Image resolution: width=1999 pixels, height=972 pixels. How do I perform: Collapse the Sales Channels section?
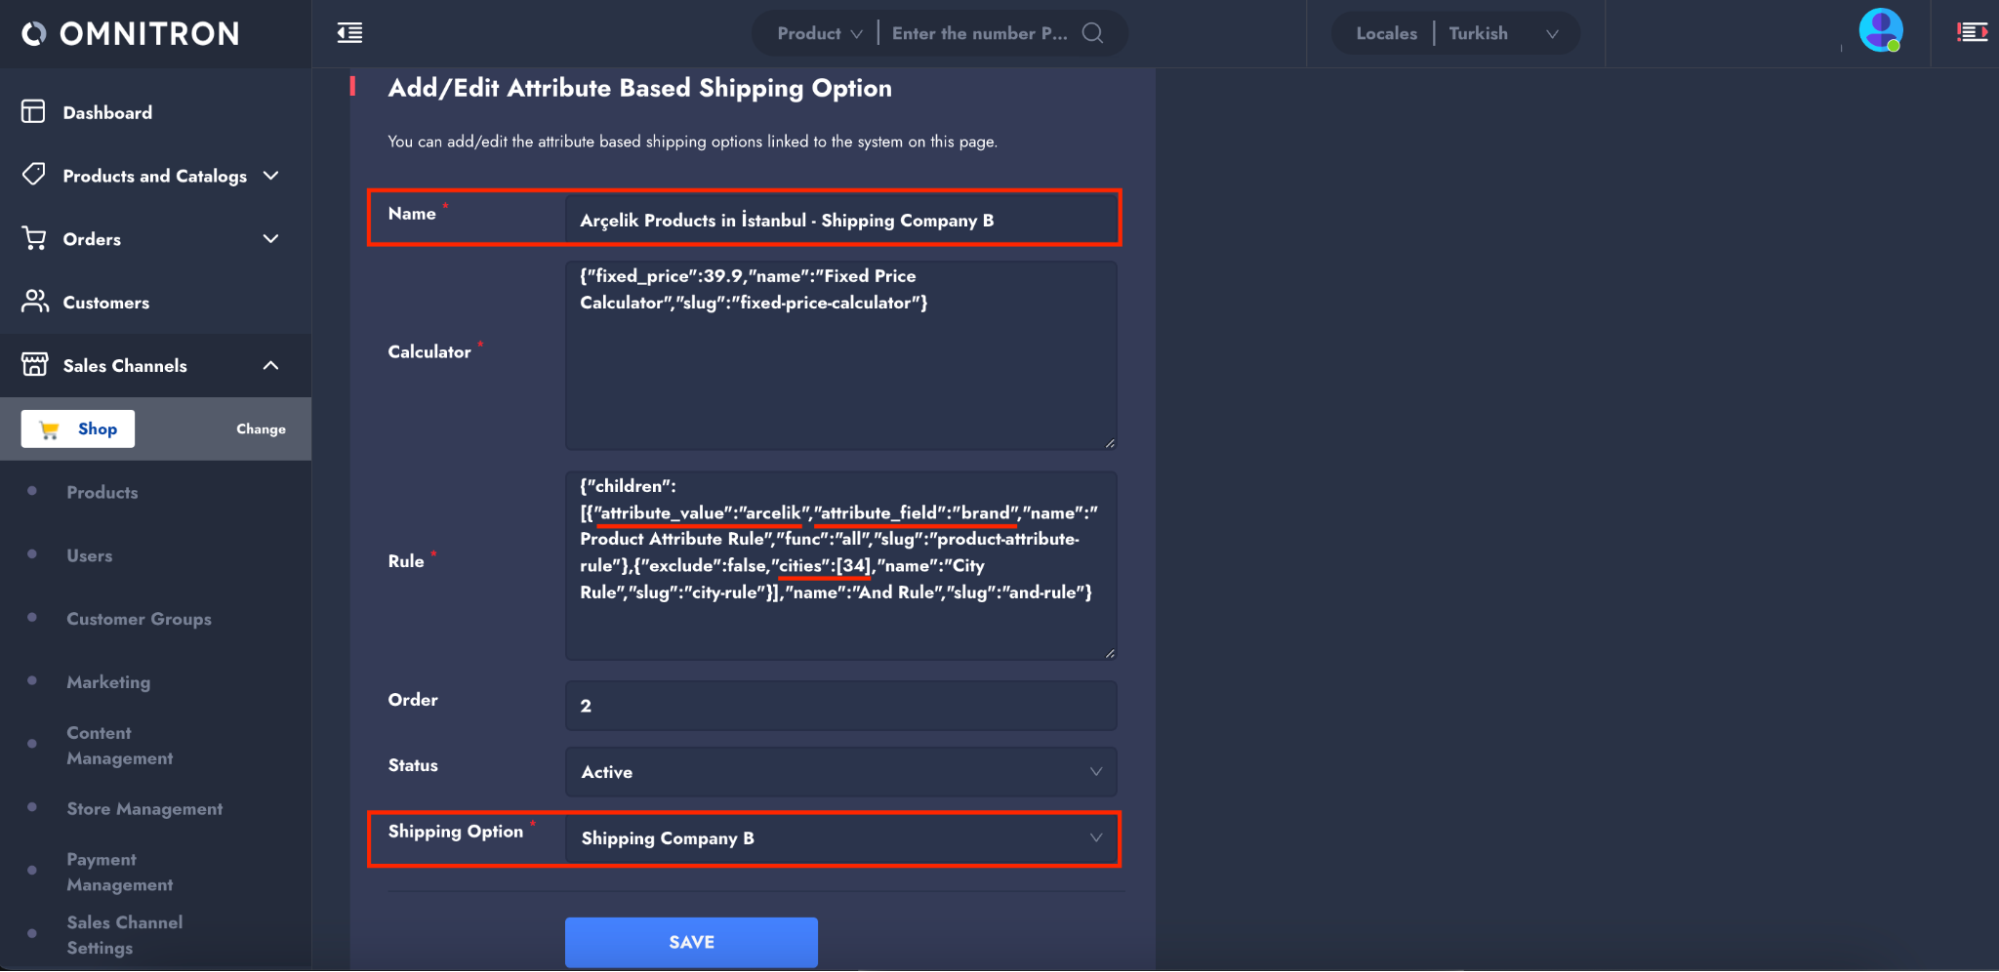270,366
